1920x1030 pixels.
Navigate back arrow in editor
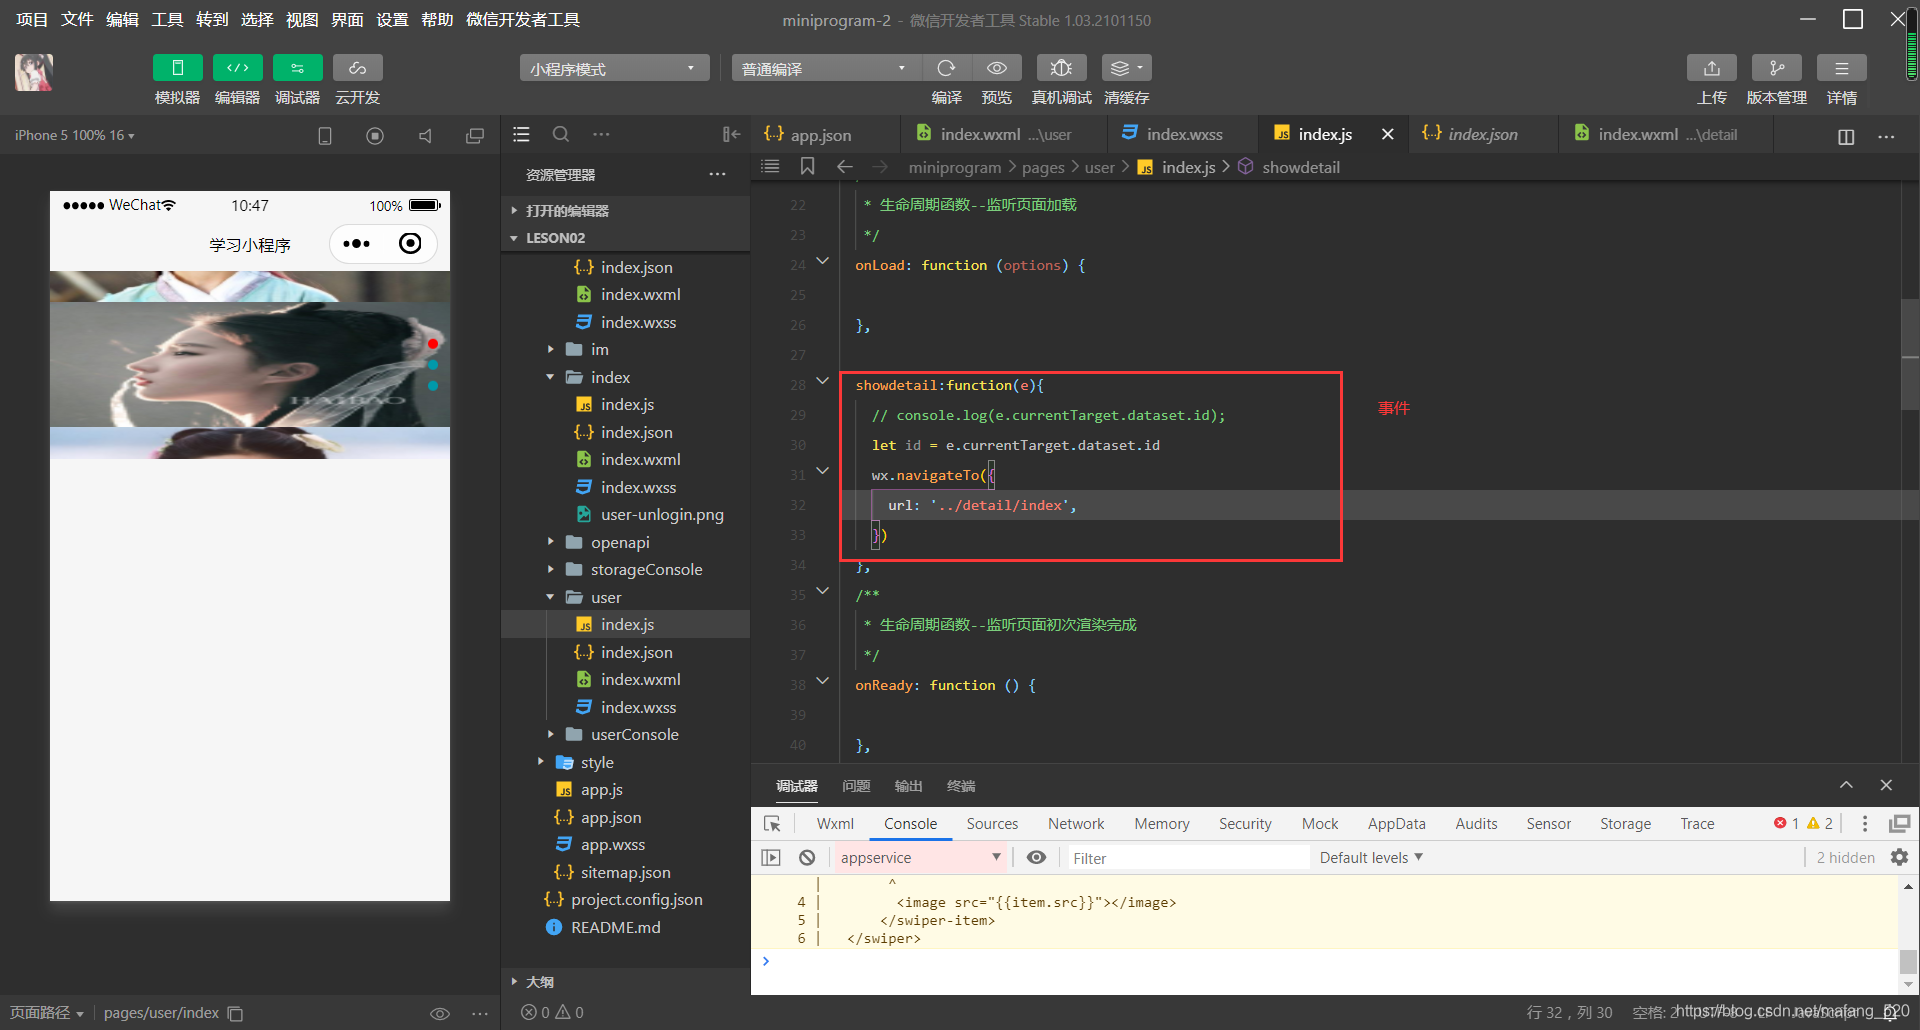coord(844,166)
